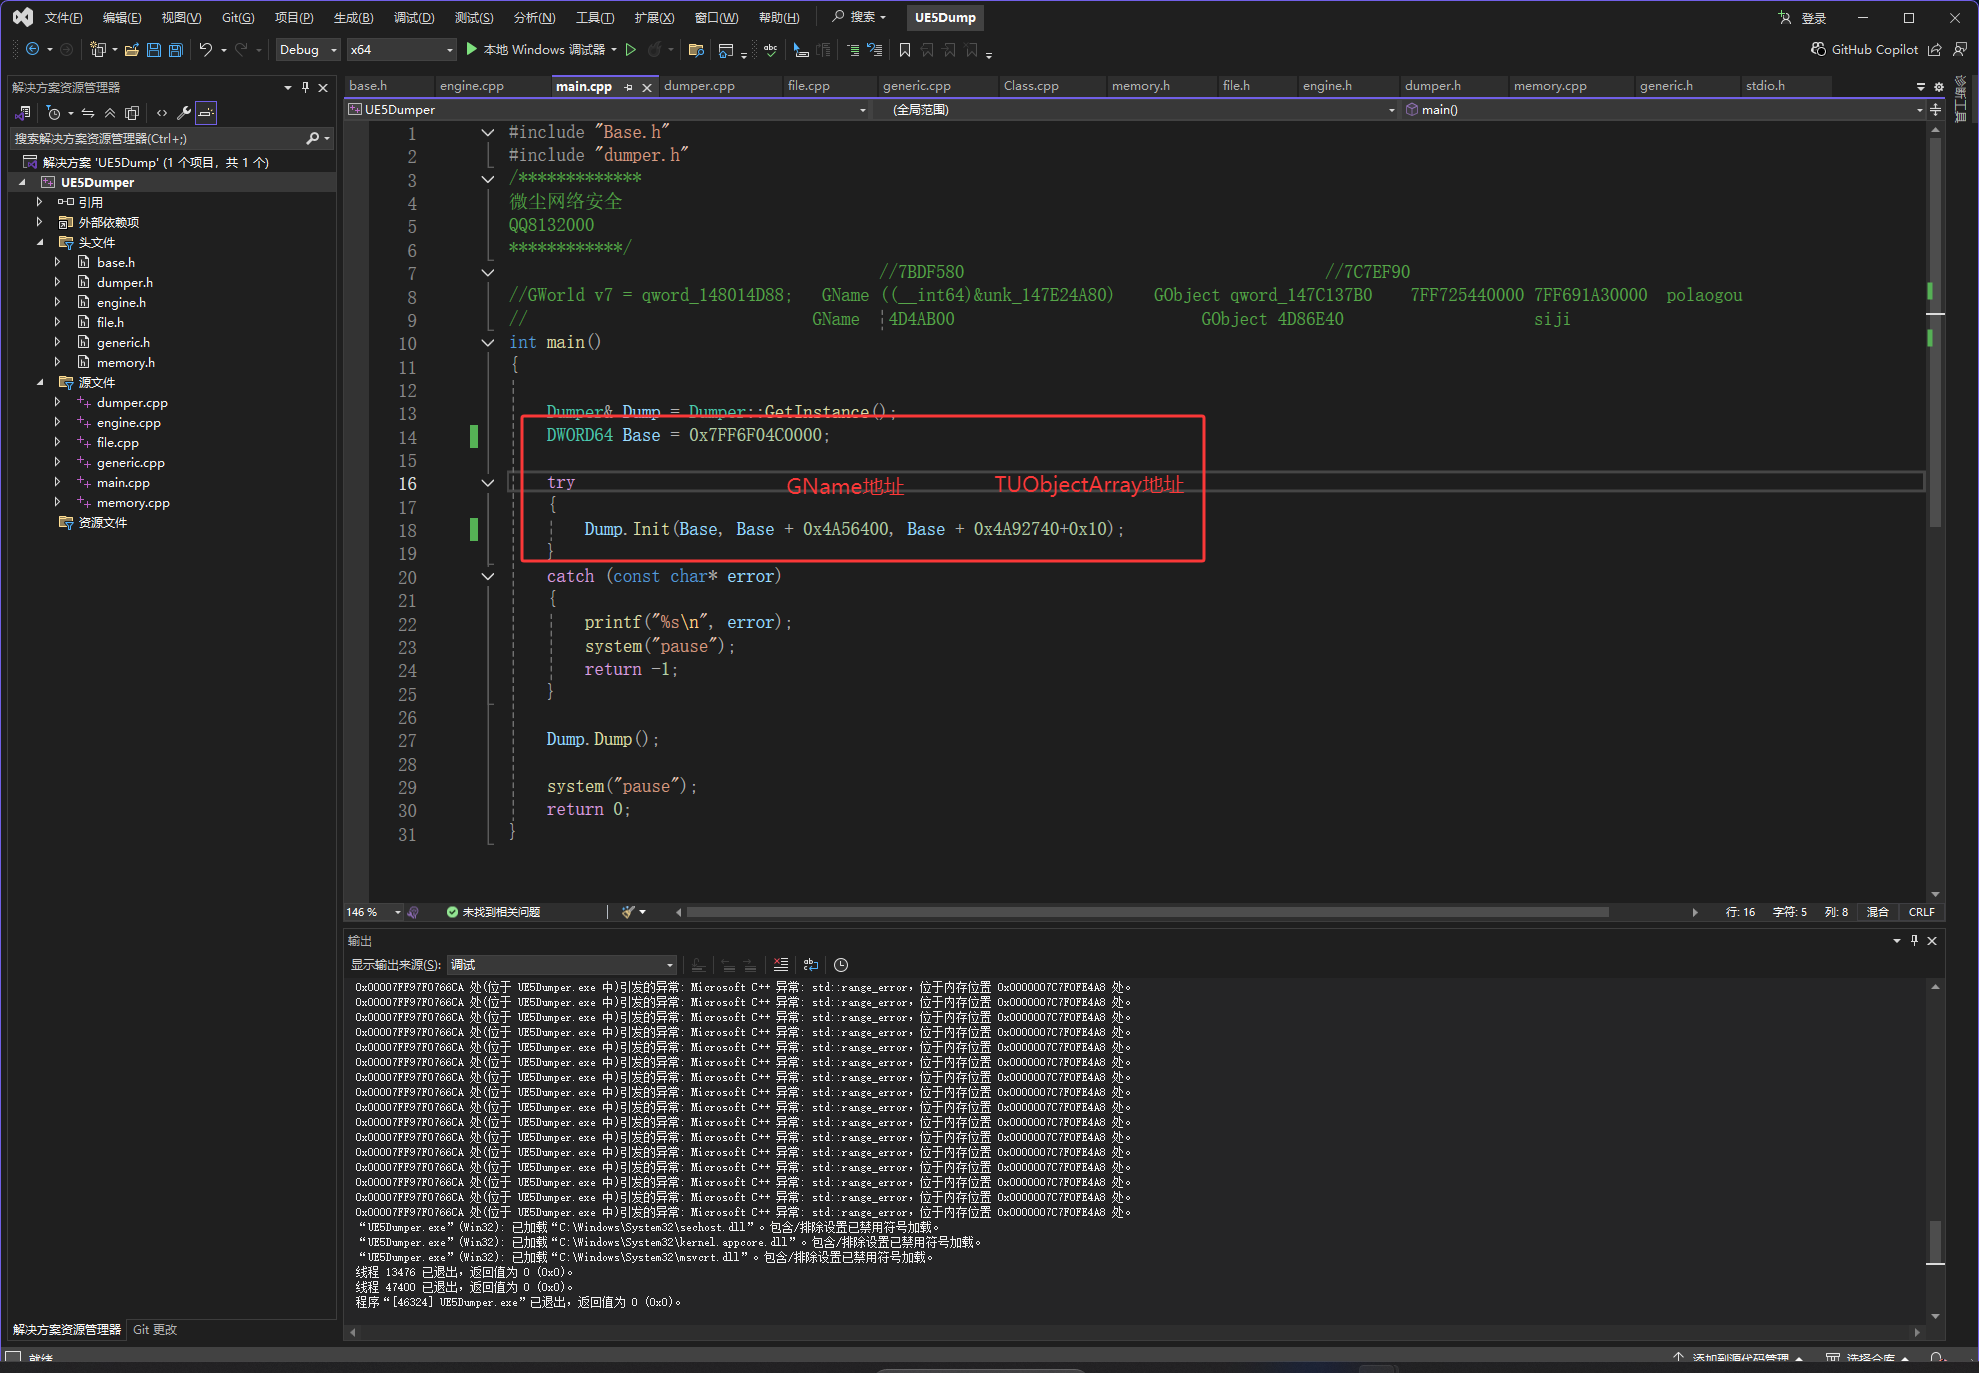This screenshot has width=1979, height=1373.
Task: Click the GitHub Copilot icon
Action: [x=1818, y=50]
